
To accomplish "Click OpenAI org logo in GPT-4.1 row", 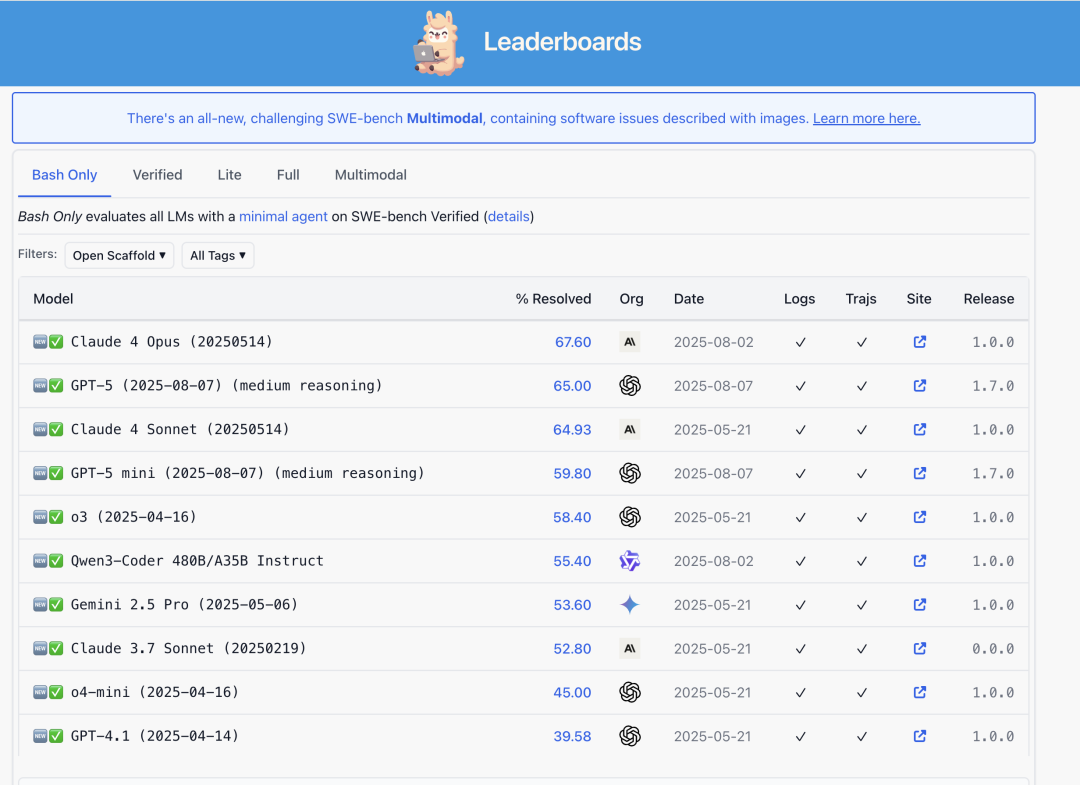I will (x=630, y=736).
